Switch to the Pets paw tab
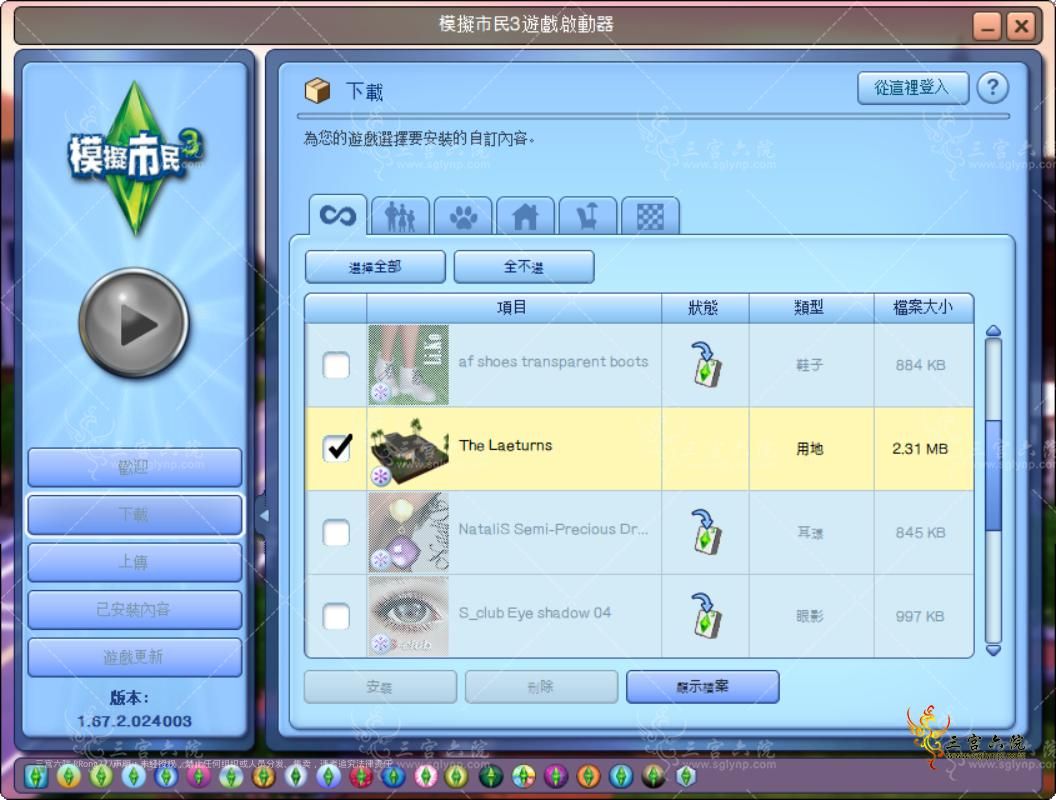The image size is (1056, 800). click(x=463, y=217)
